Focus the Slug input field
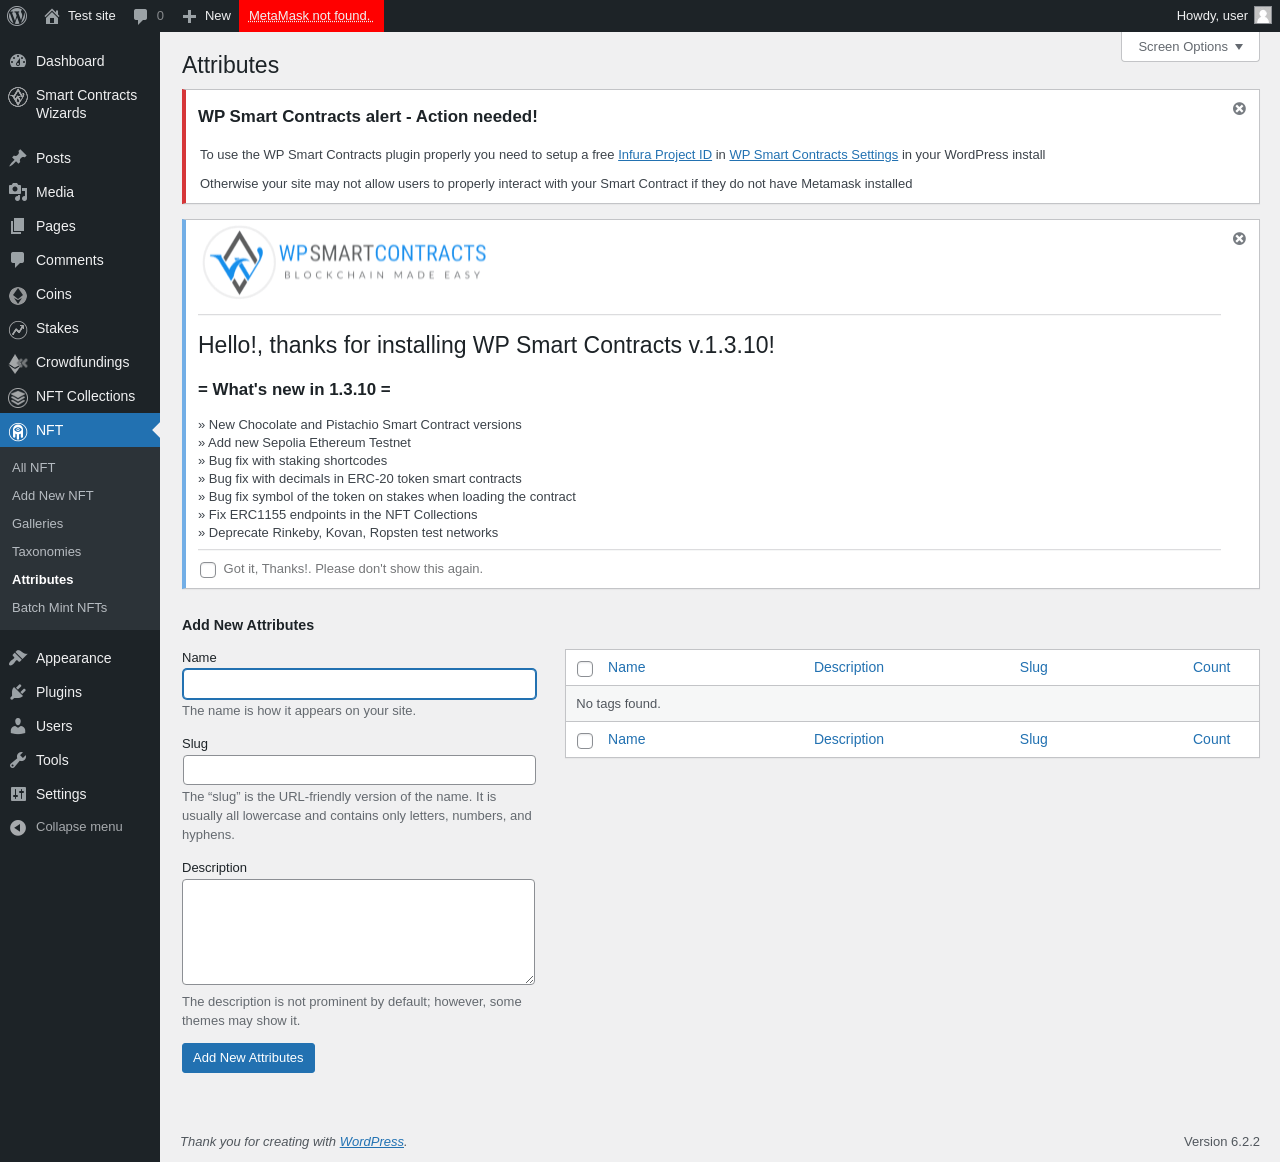The width and height of the screenshot is (1280, 1162). pos(359,770)
